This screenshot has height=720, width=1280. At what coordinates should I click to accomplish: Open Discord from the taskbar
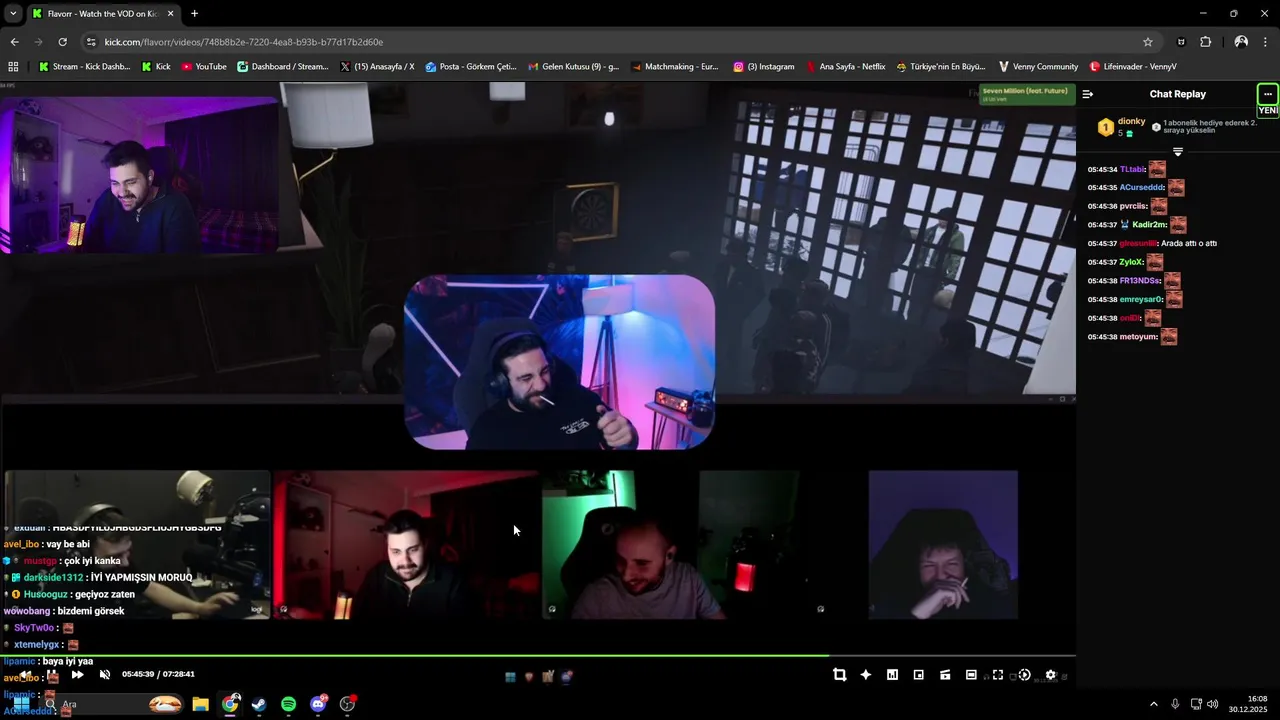click(318, 704)
